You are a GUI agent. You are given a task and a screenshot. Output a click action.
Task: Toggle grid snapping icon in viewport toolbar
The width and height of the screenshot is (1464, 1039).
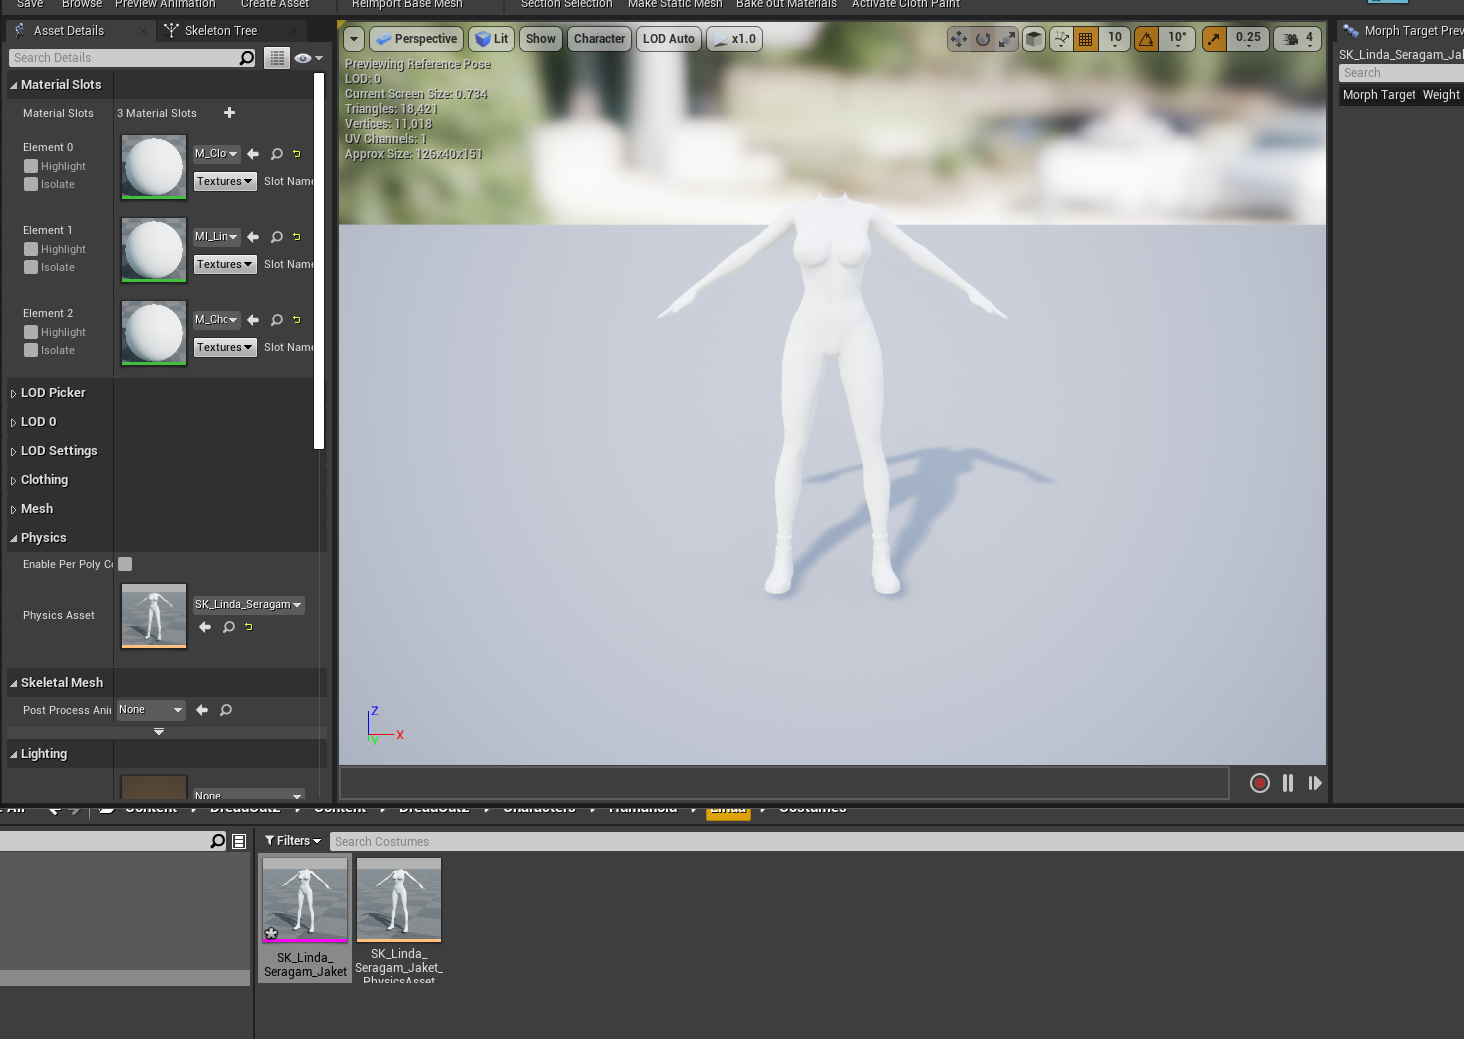[1086, 39]
